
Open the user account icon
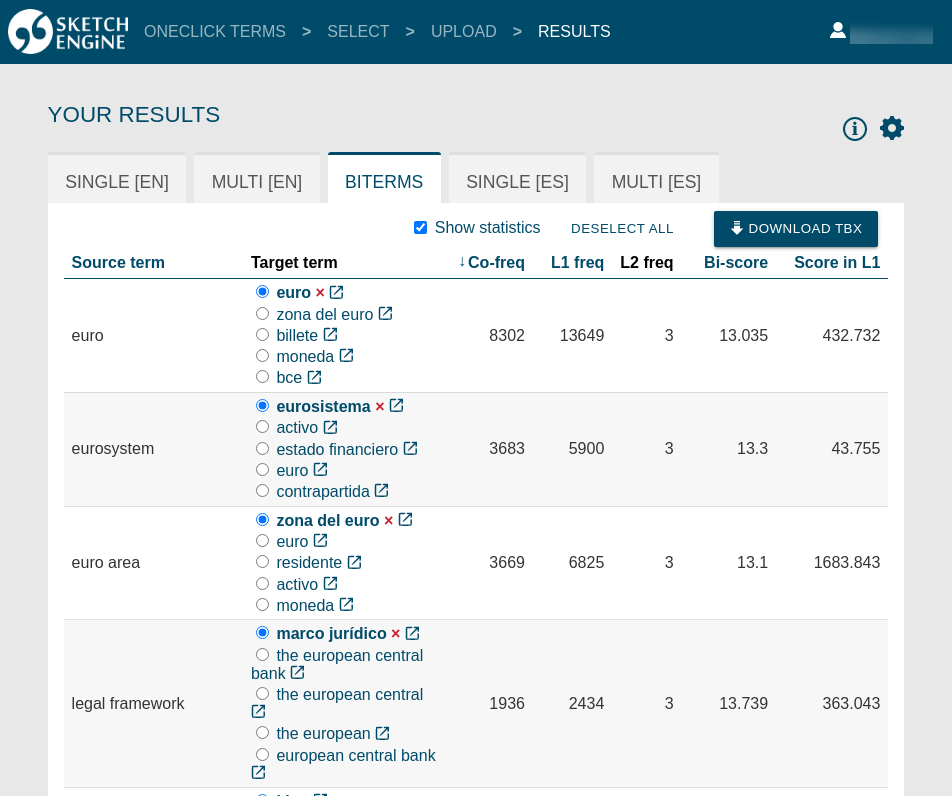point(838,31)
